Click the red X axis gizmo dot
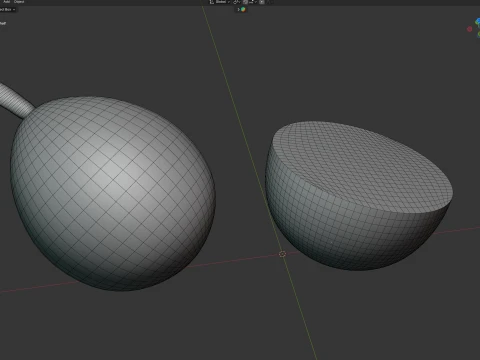 click(470, 29)
